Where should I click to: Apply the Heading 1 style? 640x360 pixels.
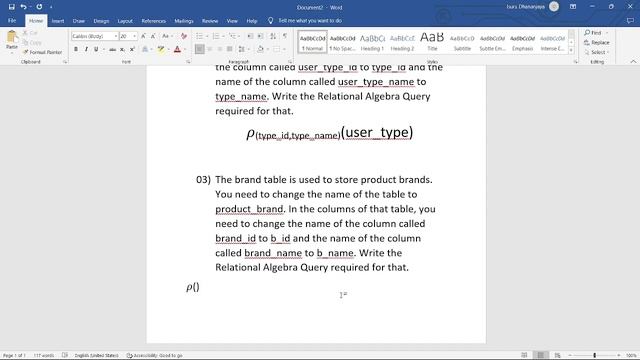click(372, 42)
